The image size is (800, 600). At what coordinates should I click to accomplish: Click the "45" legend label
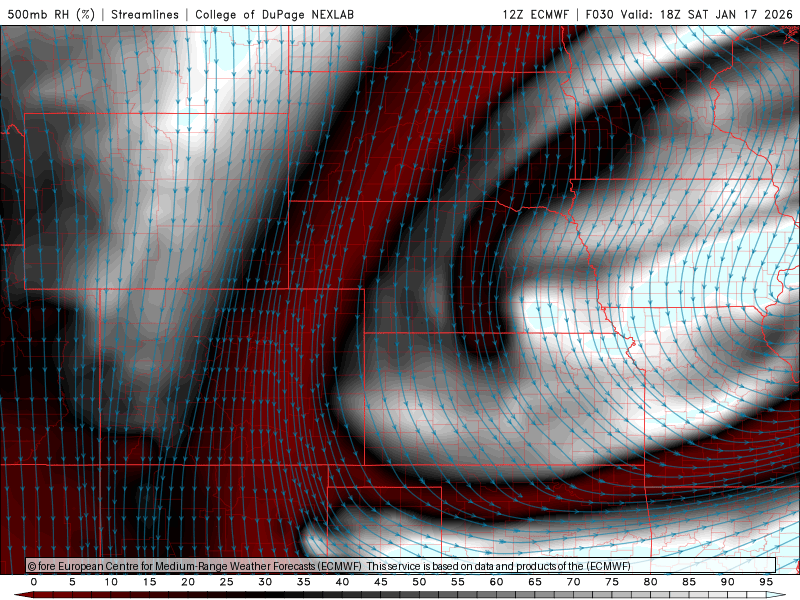380,582
